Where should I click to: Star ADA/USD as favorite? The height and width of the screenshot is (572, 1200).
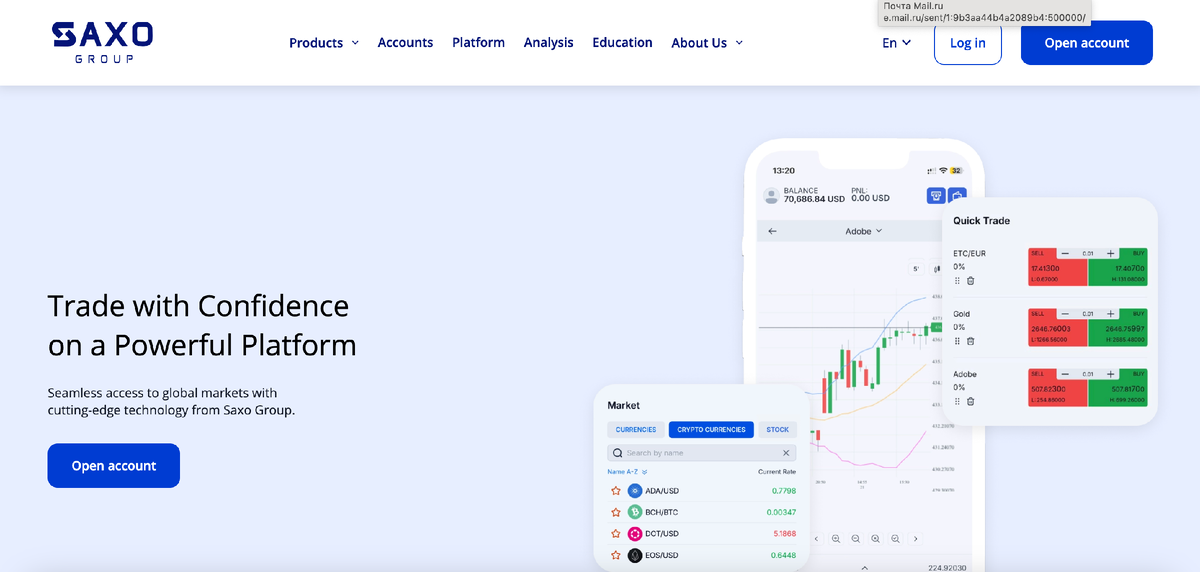tap(616, 491)
